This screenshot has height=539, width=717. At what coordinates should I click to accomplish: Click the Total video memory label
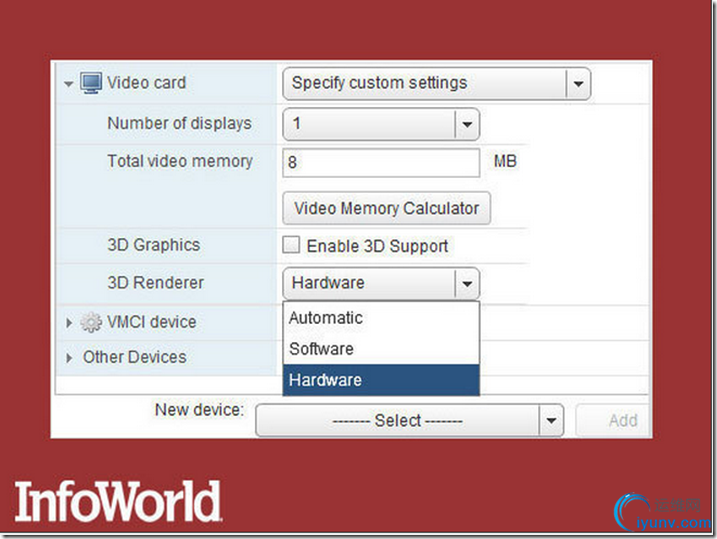(180, 161)
